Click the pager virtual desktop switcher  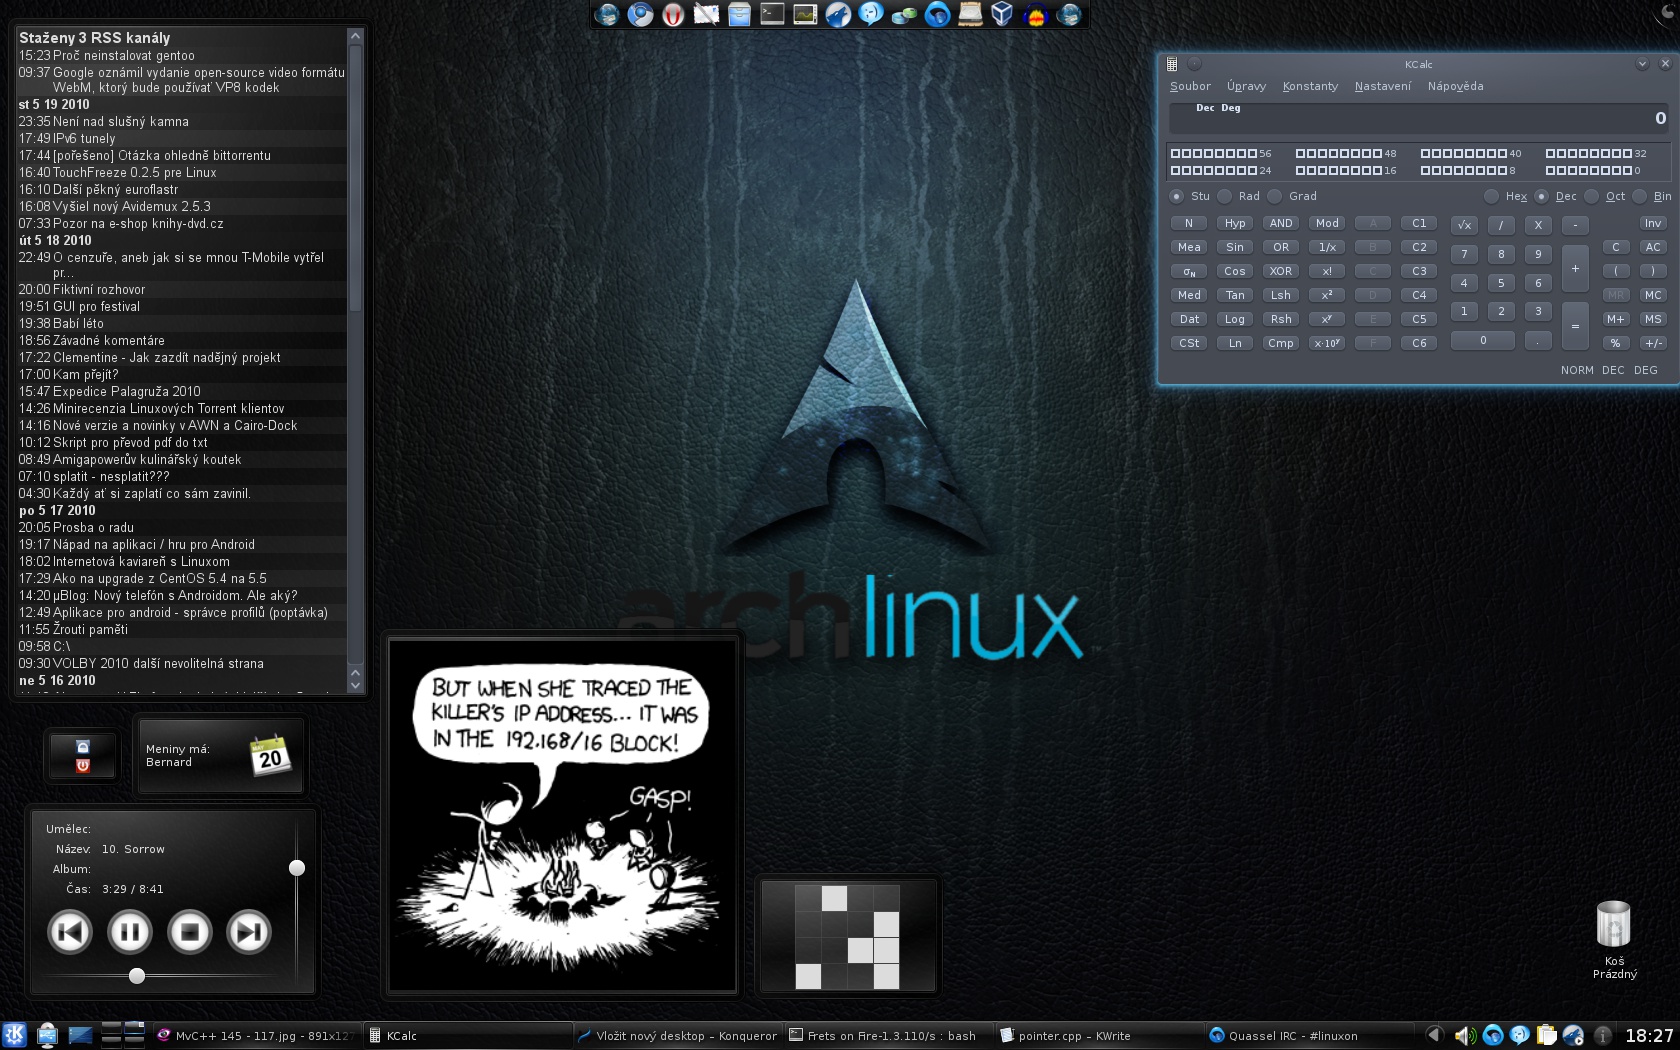point(122,1035)
